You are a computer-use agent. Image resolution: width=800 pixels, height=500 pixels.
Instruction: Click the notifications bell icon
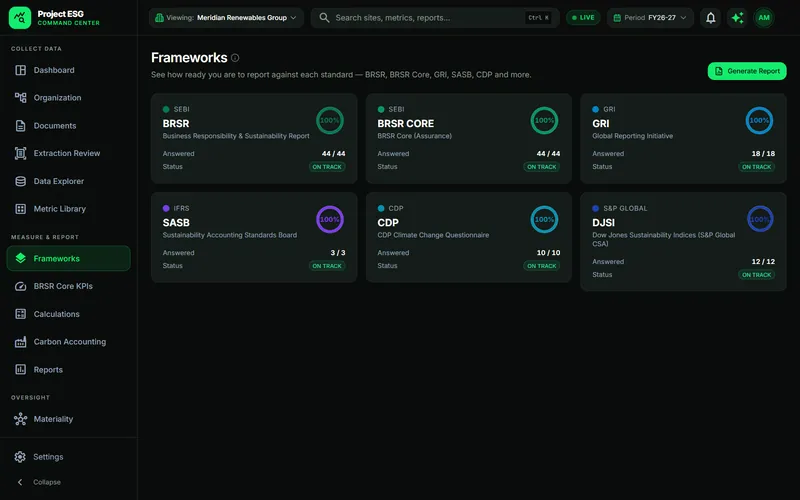point(710,18)
